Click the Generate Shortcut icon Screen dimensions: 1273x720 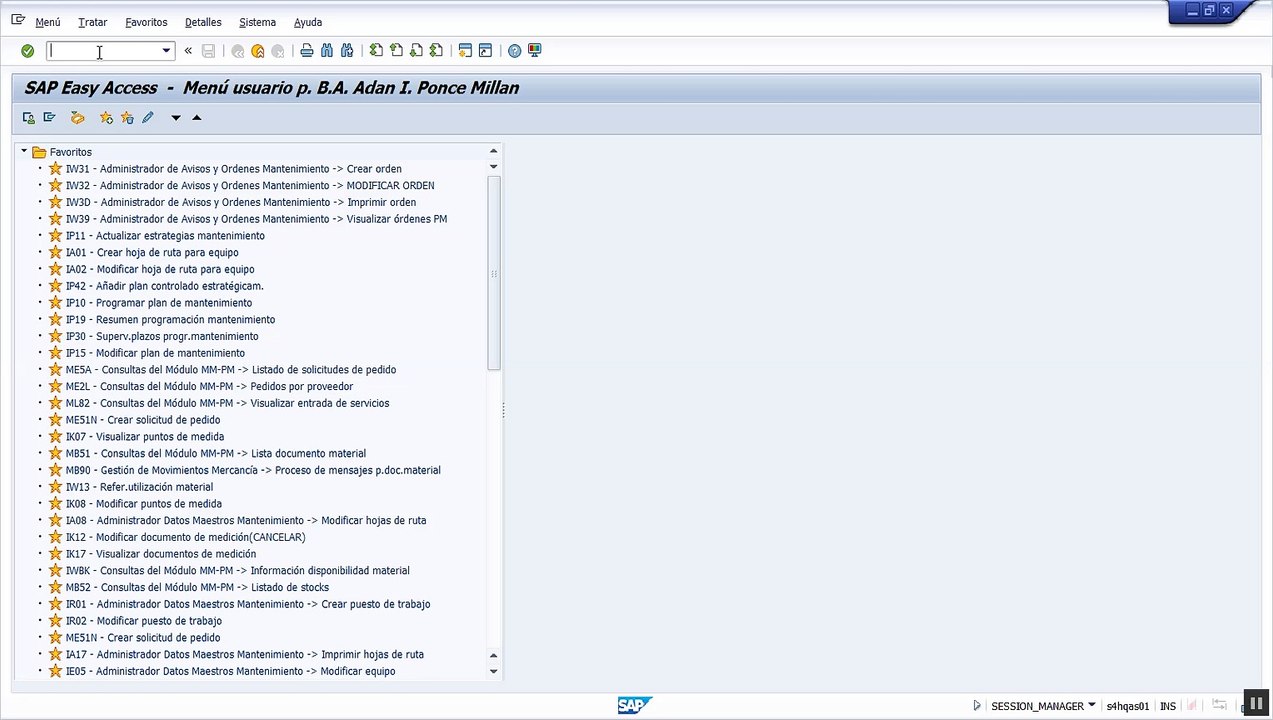tap(485, 51)
